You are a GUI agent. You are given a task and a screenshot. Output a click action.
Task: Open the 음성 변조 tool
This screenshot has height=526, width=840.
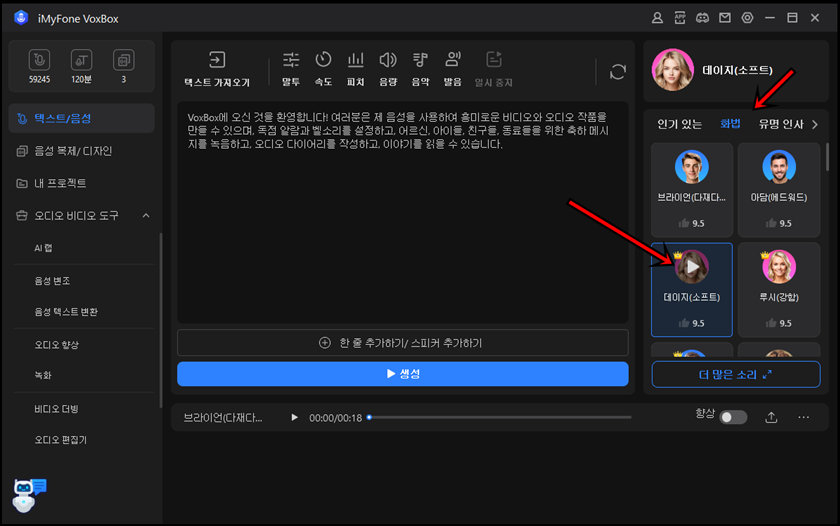point(52,281)
